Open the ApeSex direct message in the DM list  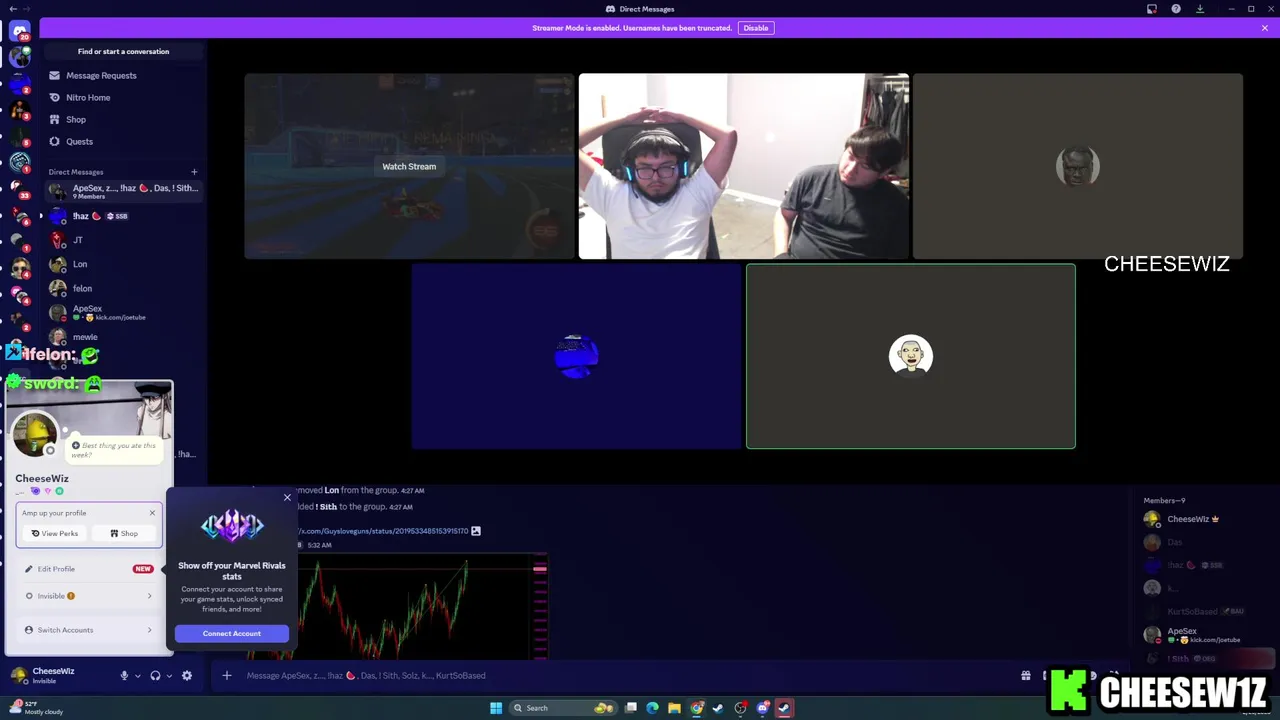(124, 312)
